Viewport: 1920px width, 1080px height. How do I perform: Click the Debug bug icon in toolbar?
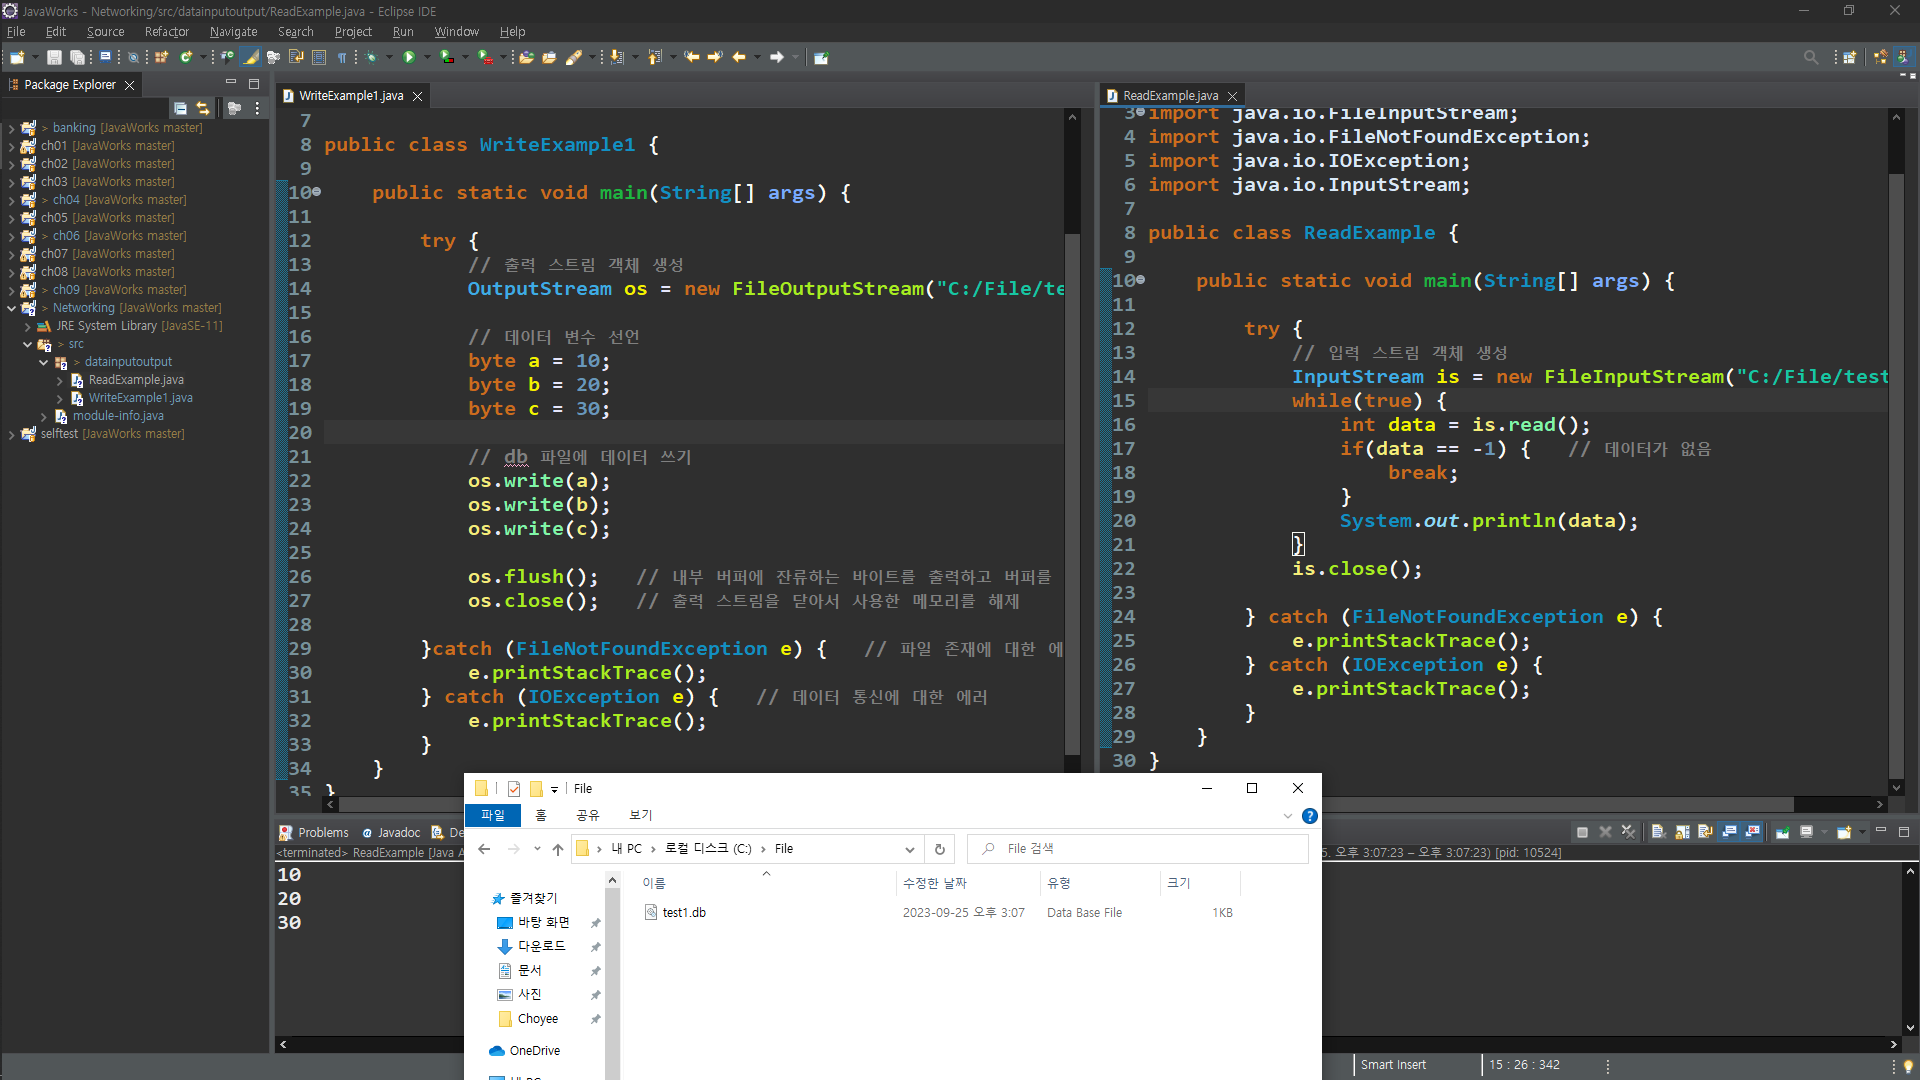pyautogui.click(x=371, y=57)
